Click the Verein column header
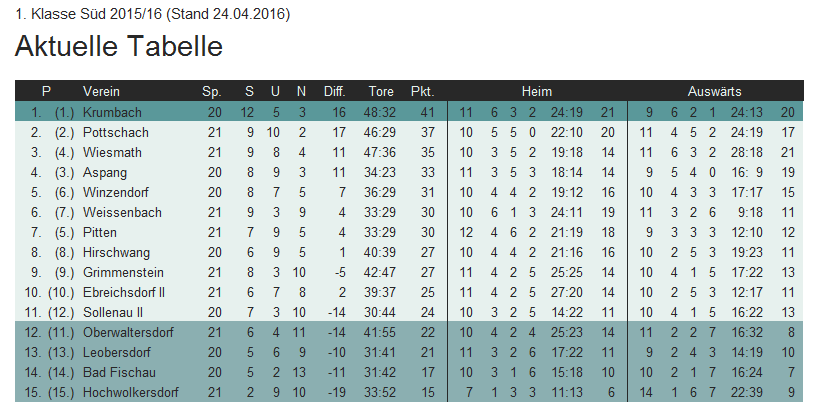 click(102, 91)
